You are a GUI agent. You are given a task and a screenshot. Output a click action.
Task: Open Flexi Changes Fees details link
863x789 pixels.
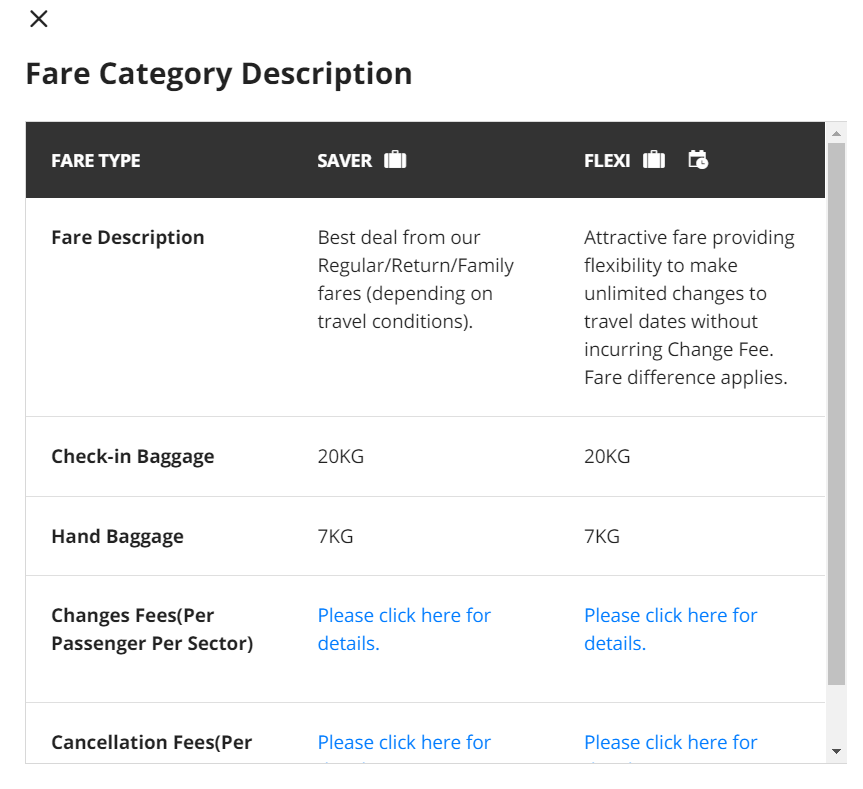[670, 629]
